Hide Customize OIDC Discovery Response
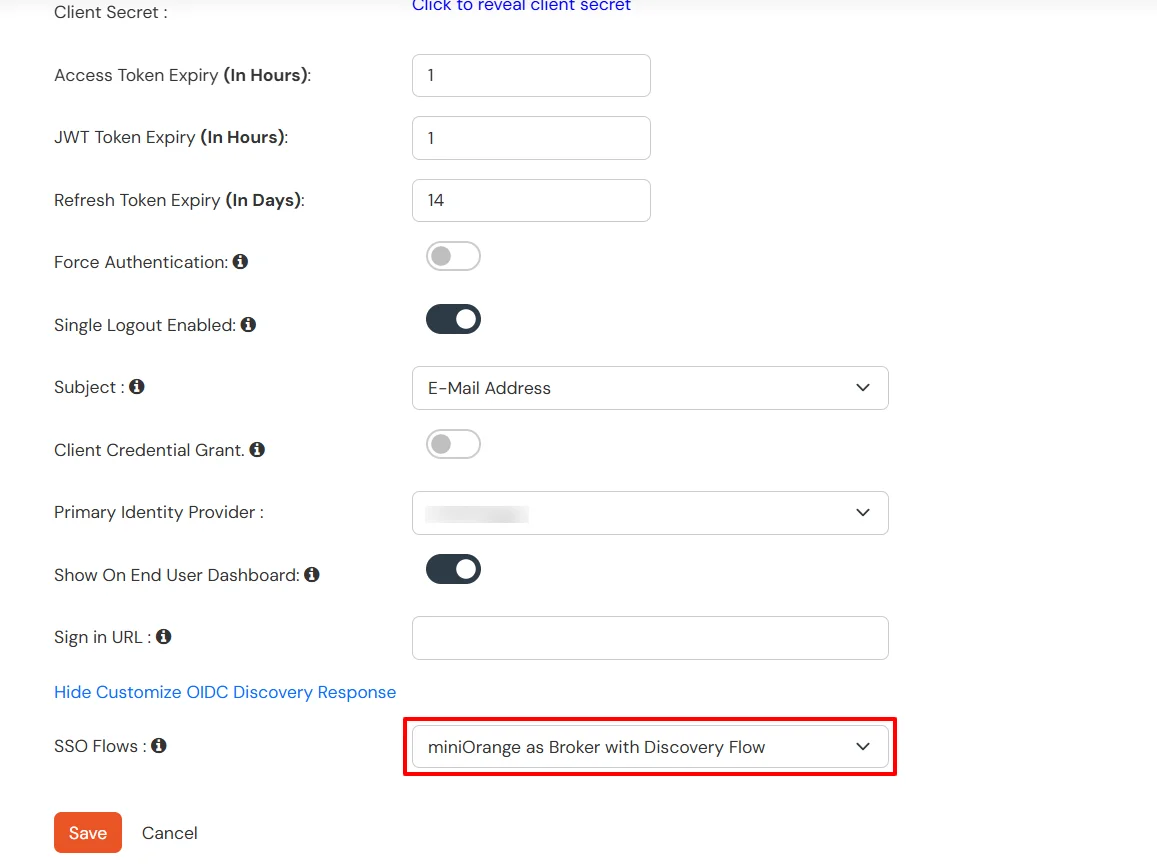Screen dimensions: 1157x867 coord(225,691)
